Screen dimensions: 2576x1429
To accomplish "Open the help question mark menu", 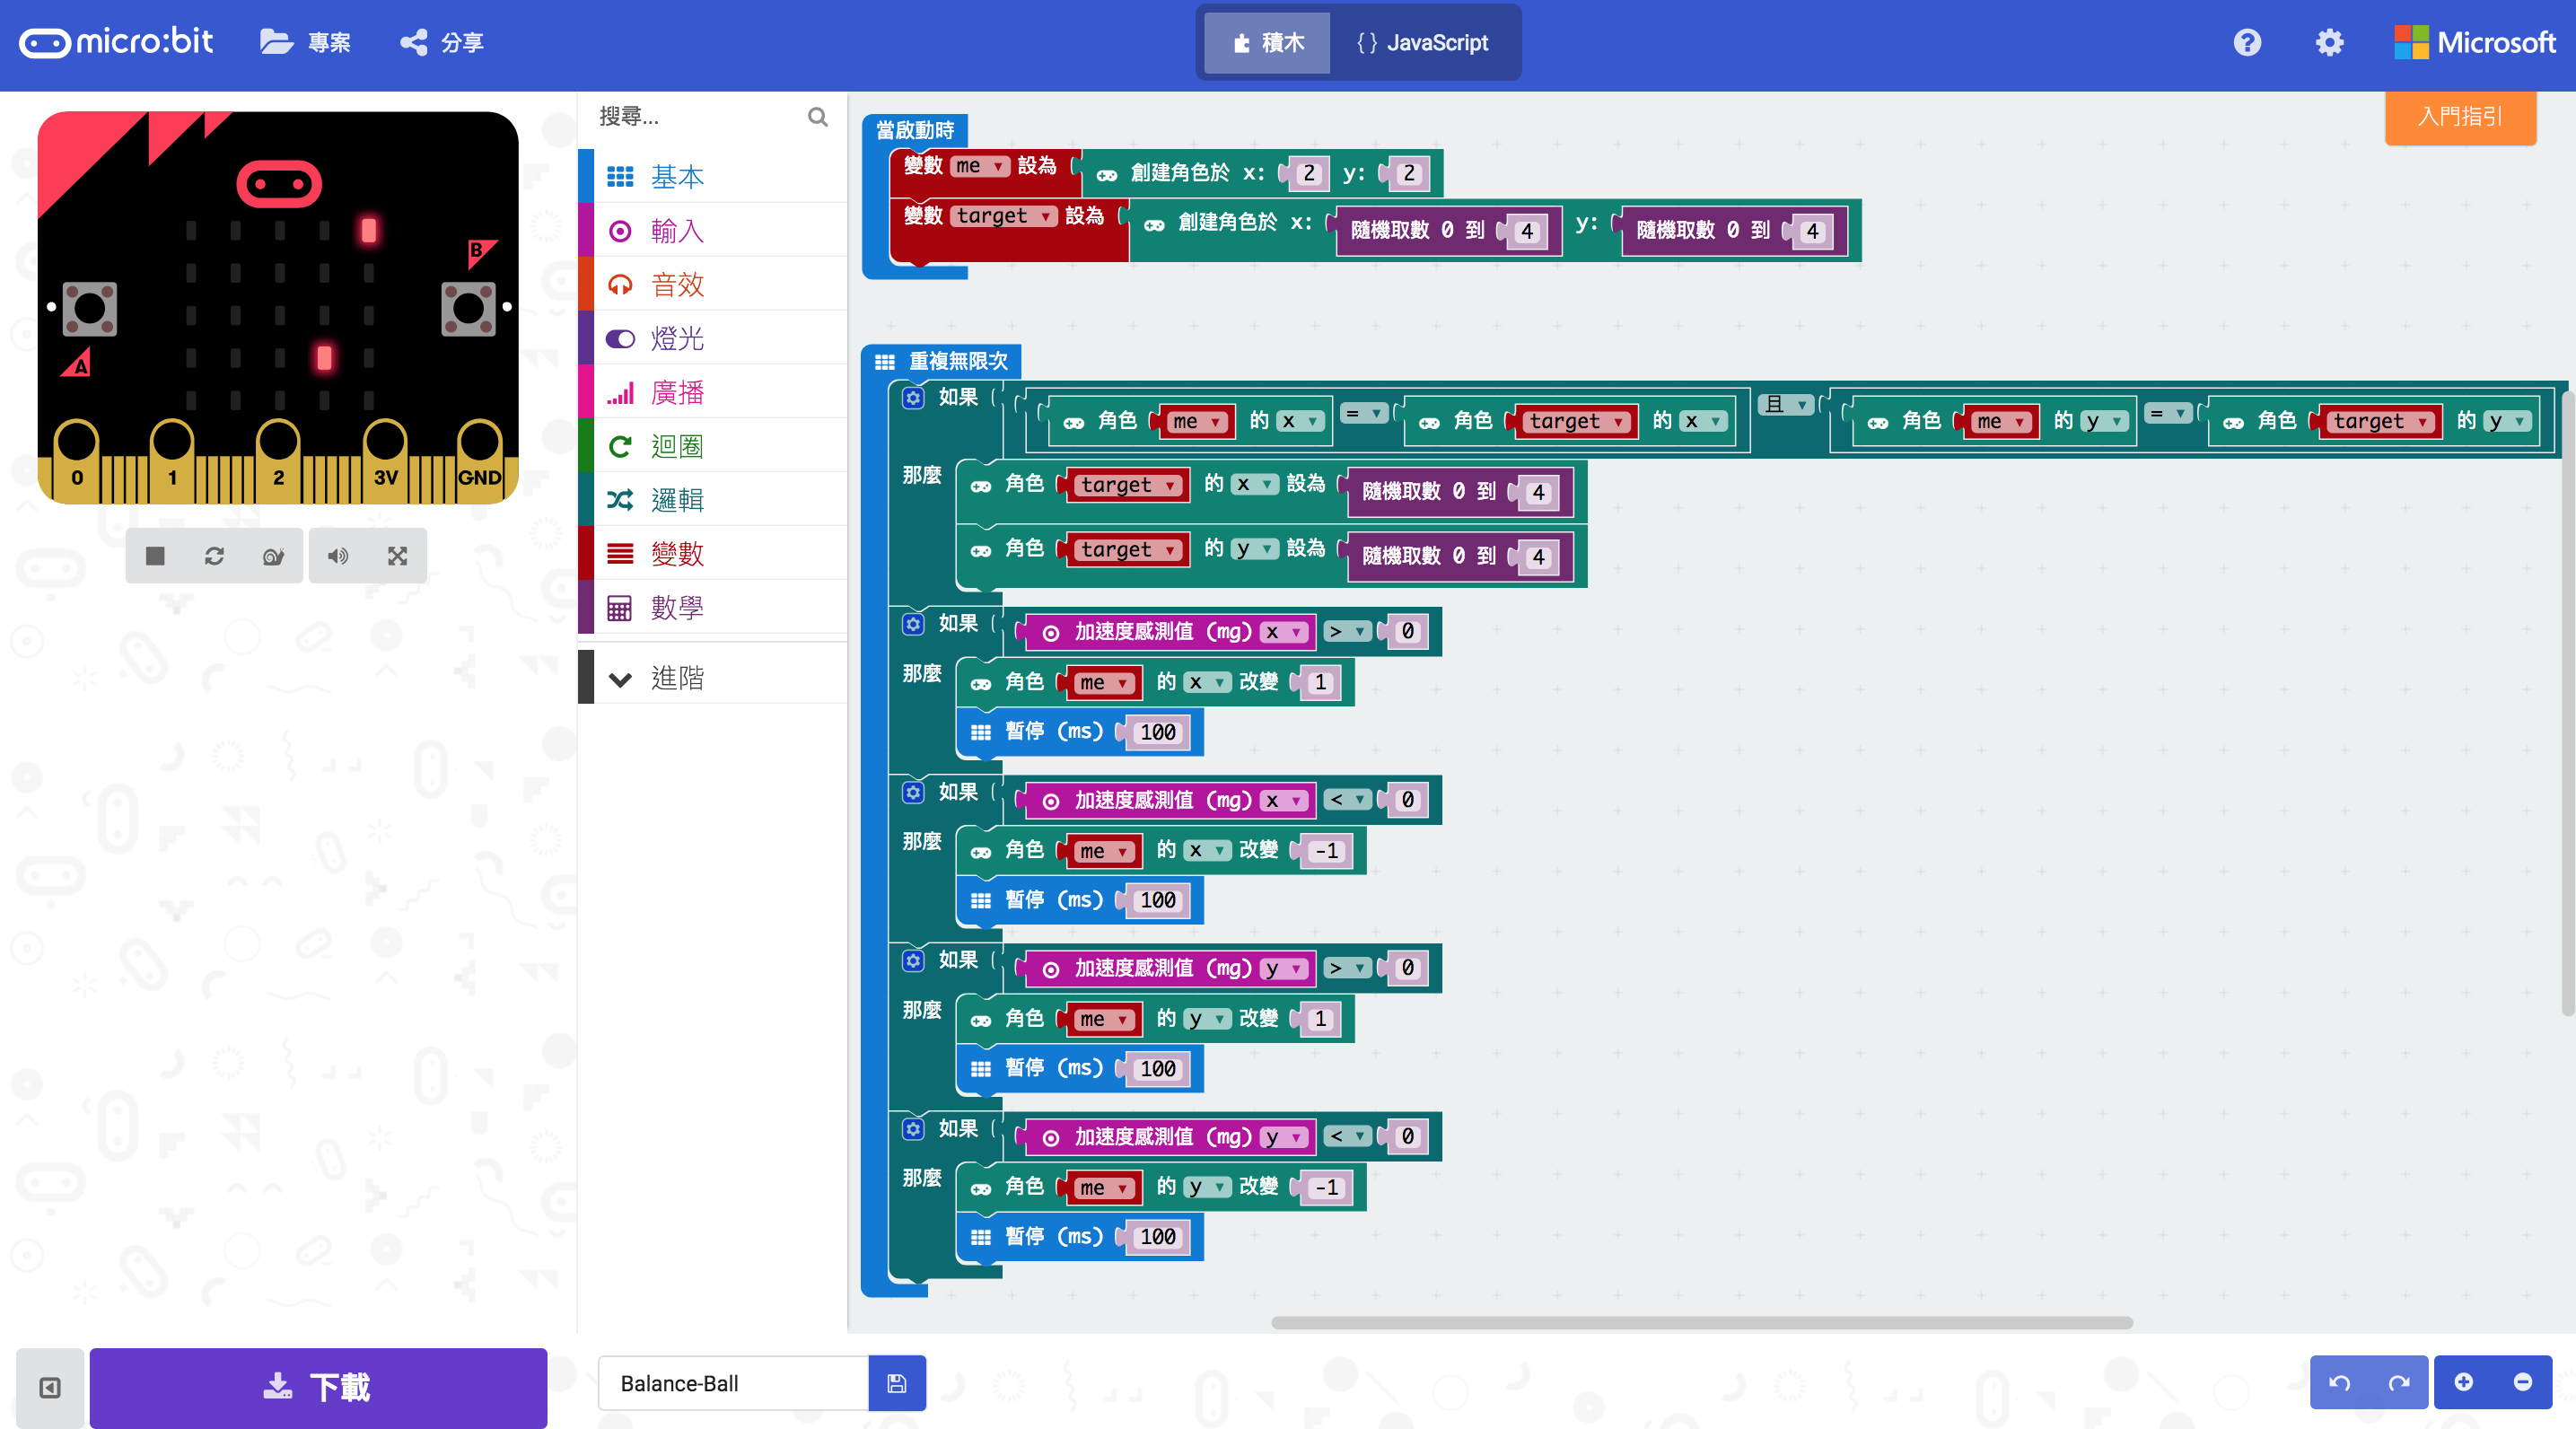I will coord(2247,42).
